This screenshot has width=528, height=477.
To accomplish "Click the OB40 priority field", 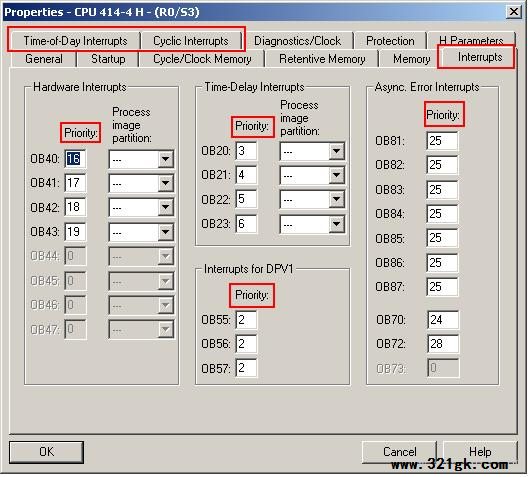I will [x=75, y=159].
